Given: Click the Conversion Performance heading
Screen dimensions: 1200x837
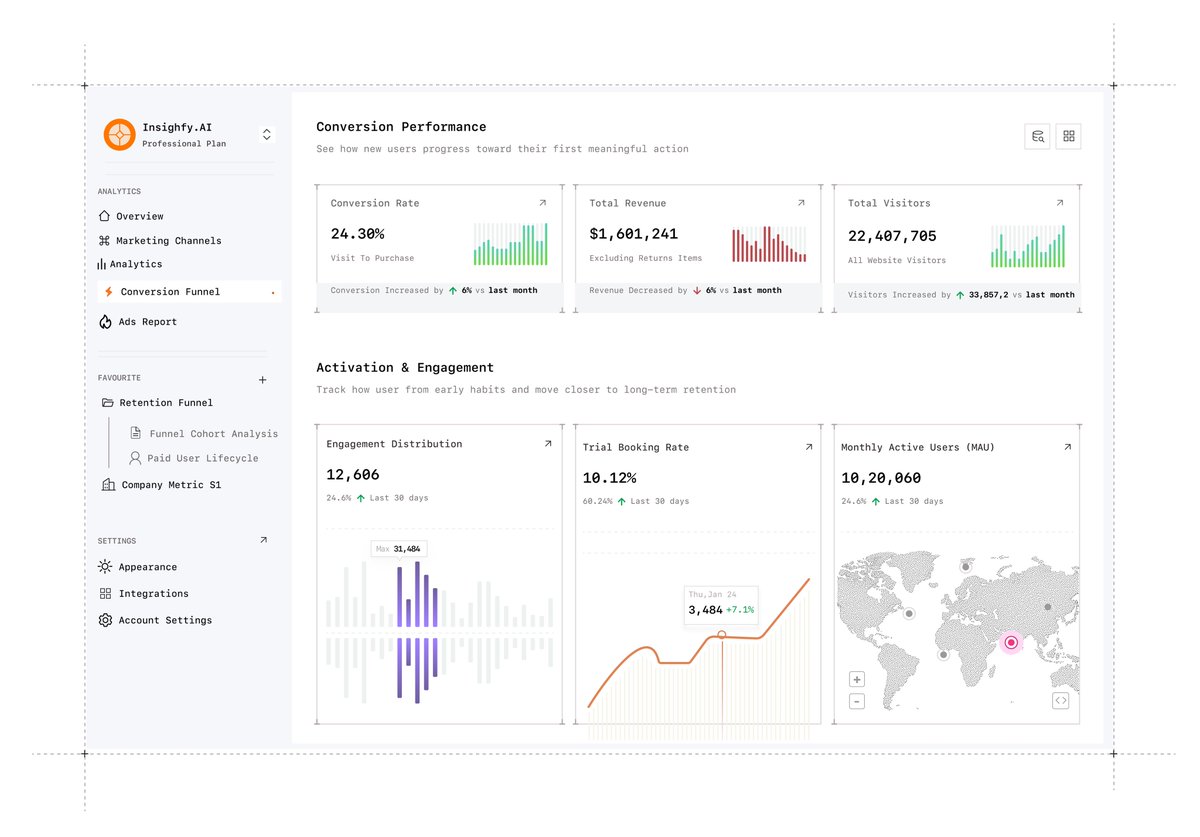Looking at the screenshot, I should (401, 127).
